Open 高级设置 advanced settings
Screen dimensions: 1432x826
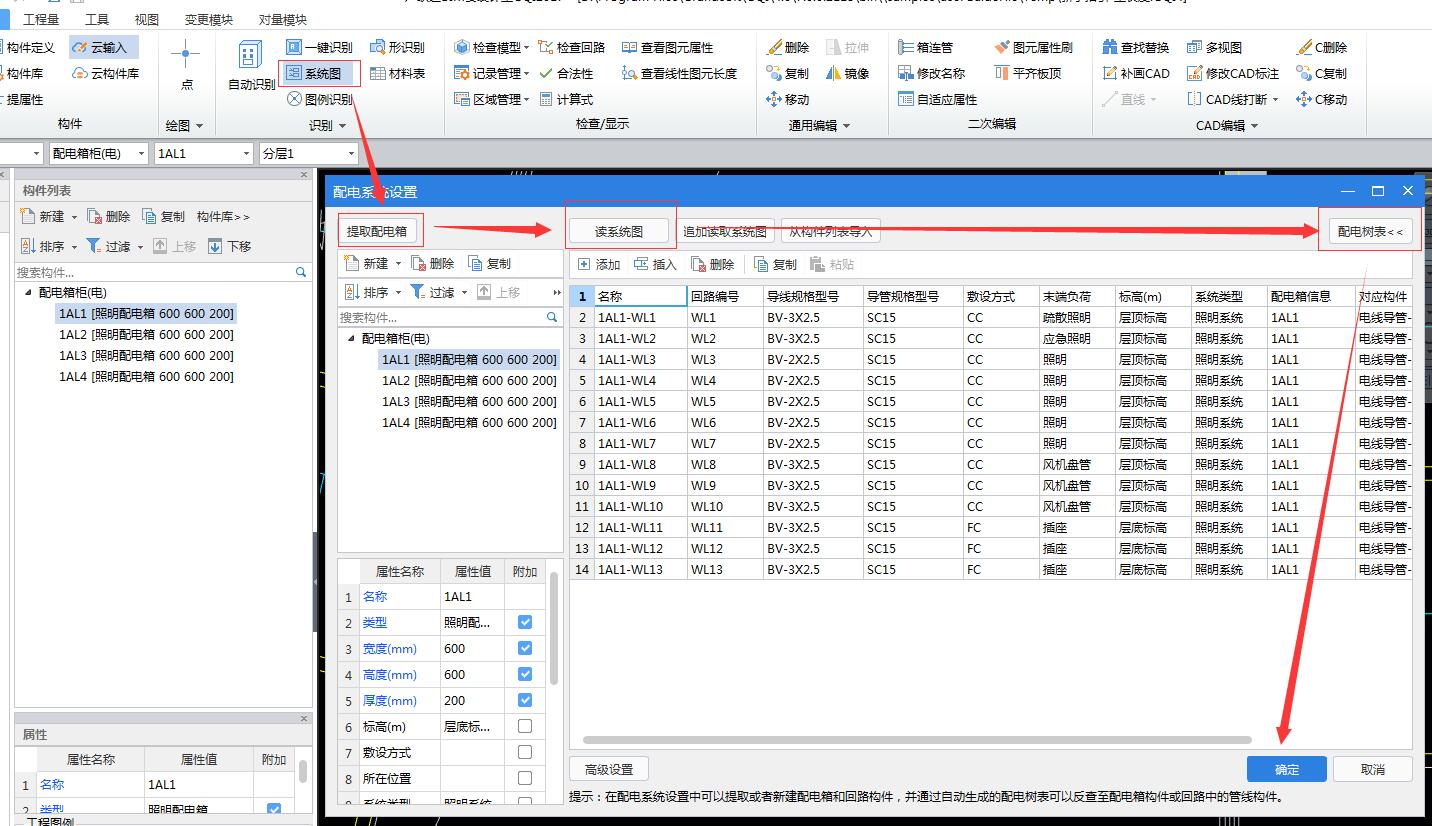pyautogui.click(x=609, y=769)
